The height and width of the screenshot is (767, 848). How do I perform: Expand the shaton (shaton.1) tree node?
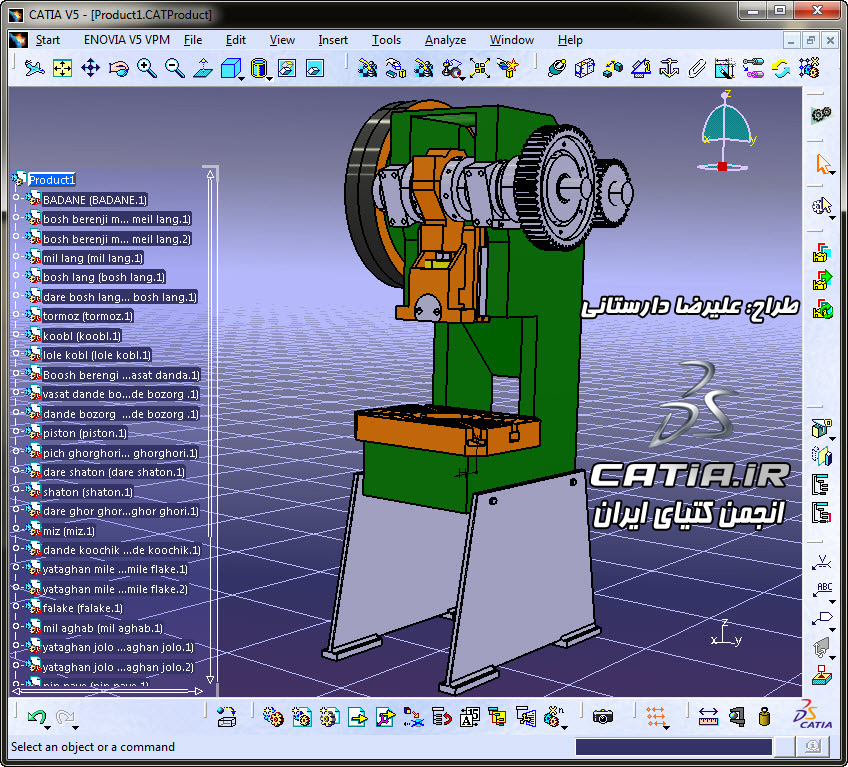click(x=16, y=490)
